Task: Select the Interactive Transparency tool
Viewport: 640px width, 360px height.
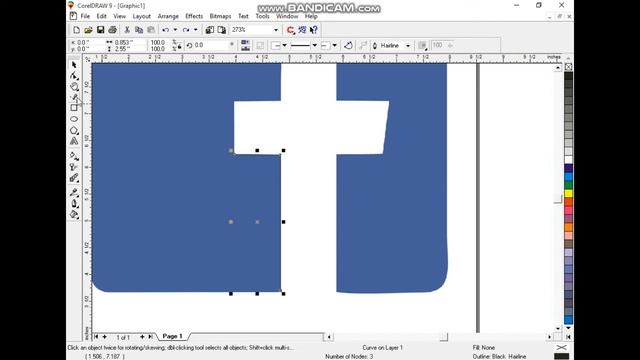Action: [74, 167]
